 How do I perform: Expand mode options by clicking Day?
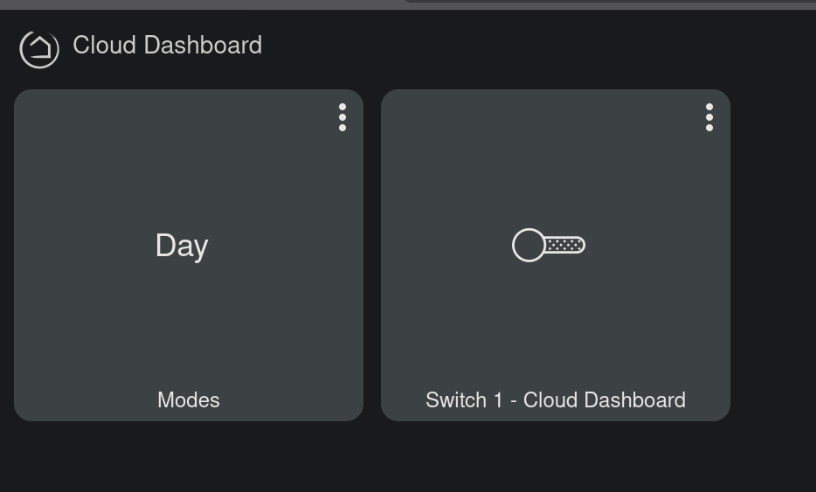(x=181, y=245)
